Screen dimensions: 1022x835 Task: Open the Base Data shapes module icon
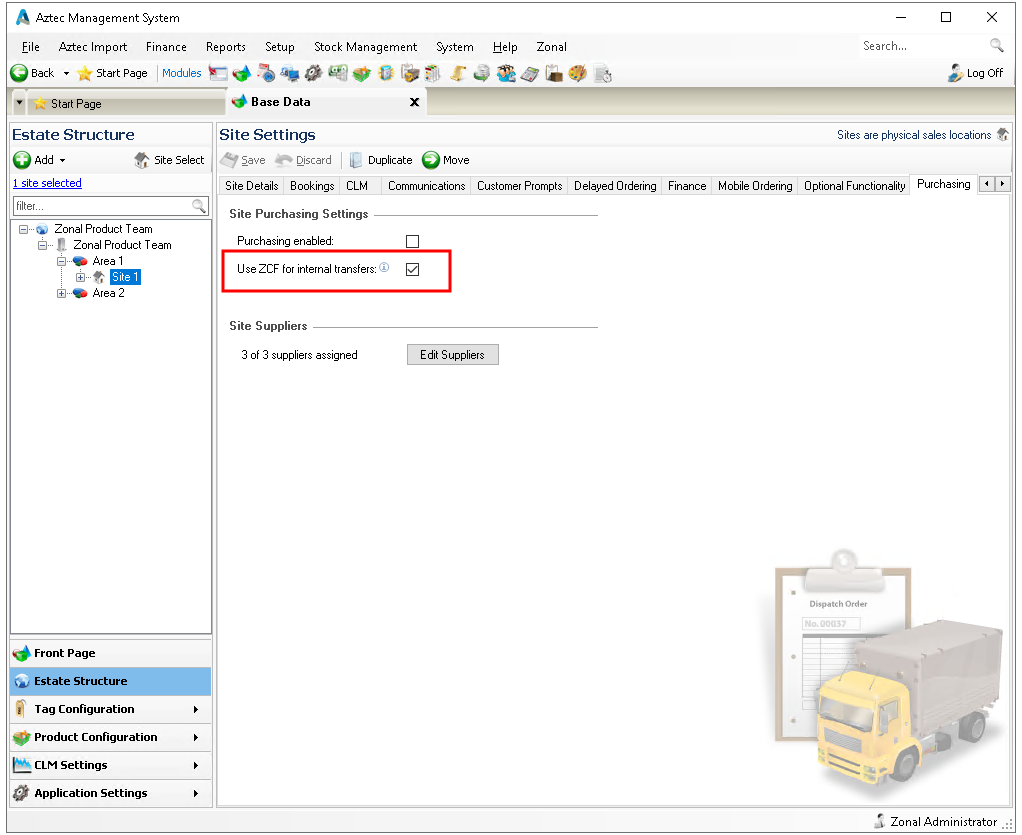[x=241, y=74]
